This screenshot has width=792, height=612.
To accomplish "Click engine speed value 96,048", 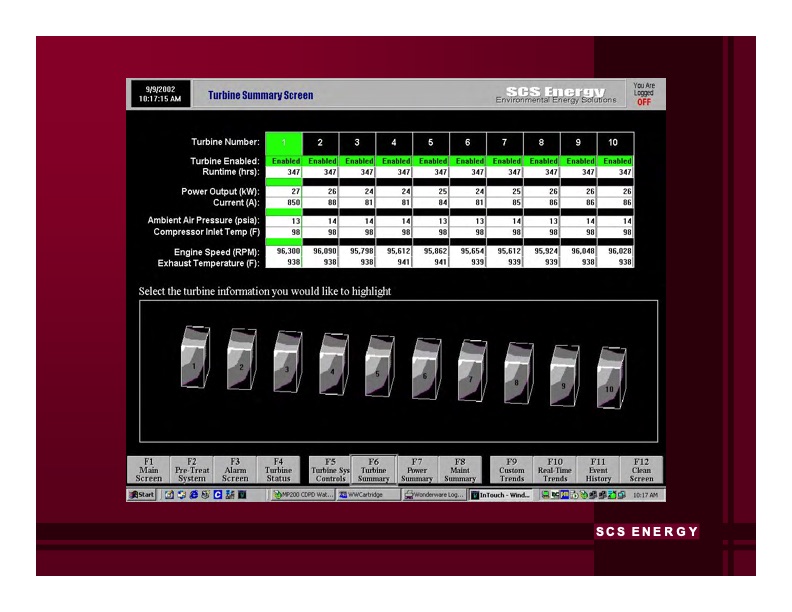I will tap(578, 251).
